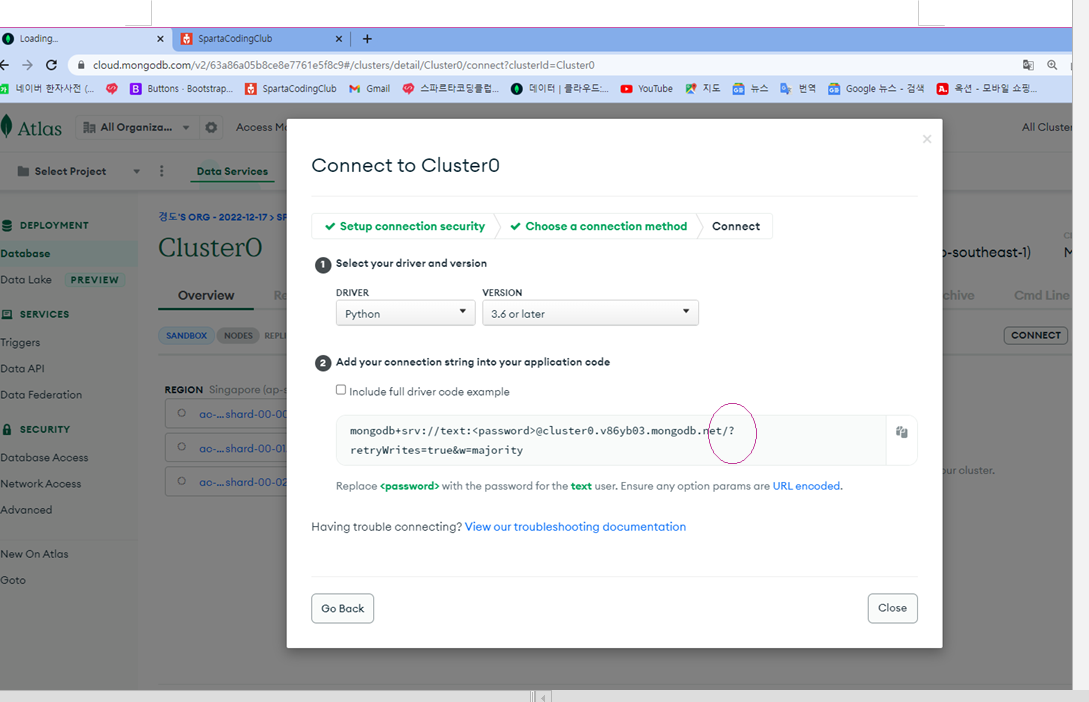Click the browser address bar URL
Image resolution: width=1089 pixels, height=702 pixels.
(344, 65)
